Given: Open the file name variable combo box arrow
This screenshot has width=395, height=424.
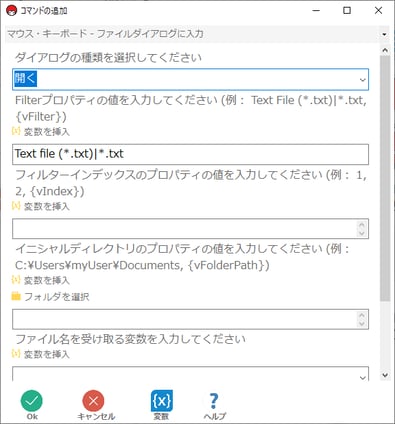Looking at the screenshot, I should tap(363, 377).
